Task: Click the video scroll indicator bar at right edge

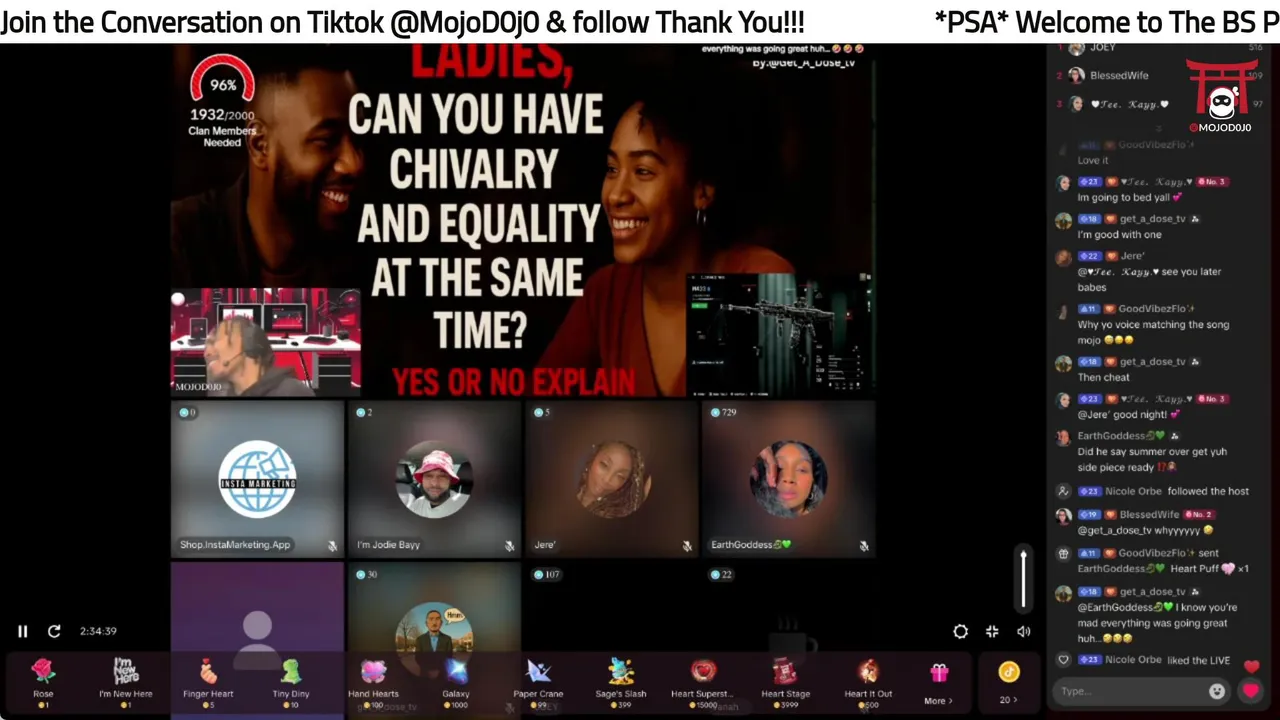Action: click(x=1023, y=578)
